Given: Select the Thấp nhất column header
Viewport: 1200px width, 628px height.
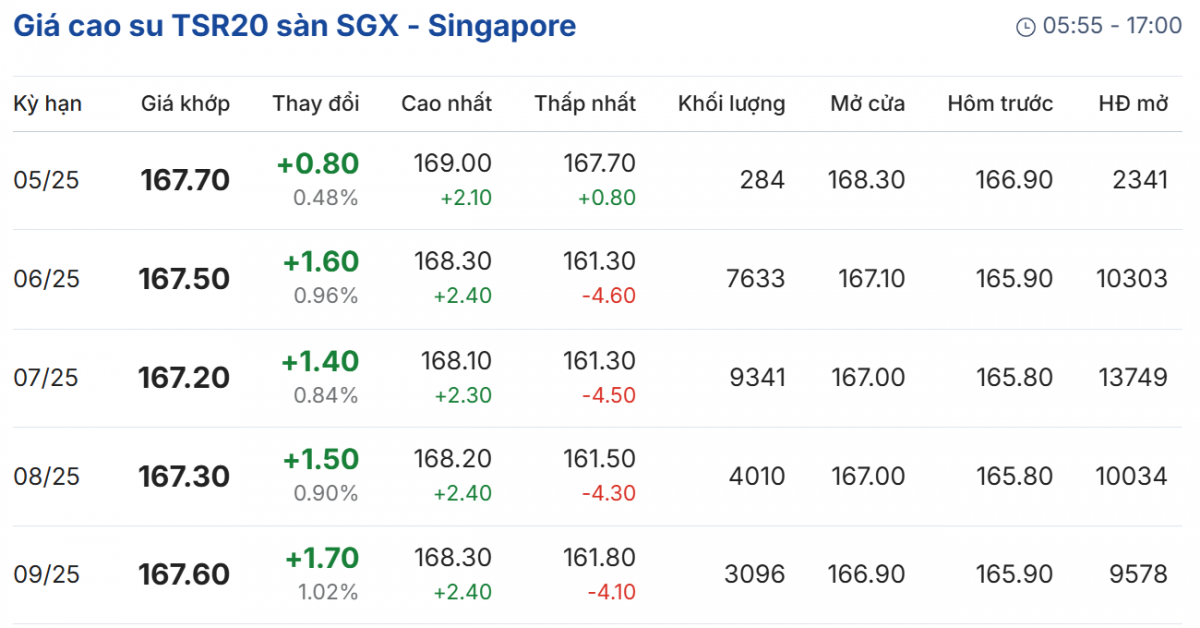Looking at the screenshot, I should 585,104.
